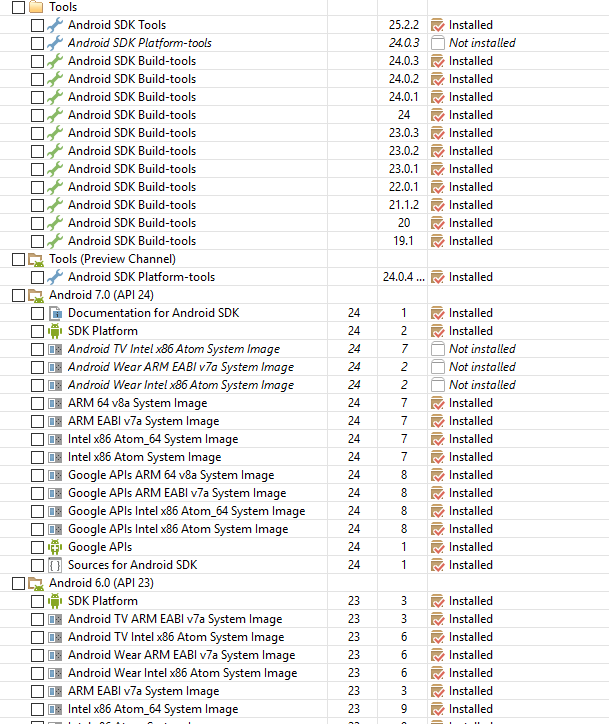Screen dimensions: 609x724
Task: Tick the Intel x86 Atom System Image checkbox
Action: click(x=37, y=458)
